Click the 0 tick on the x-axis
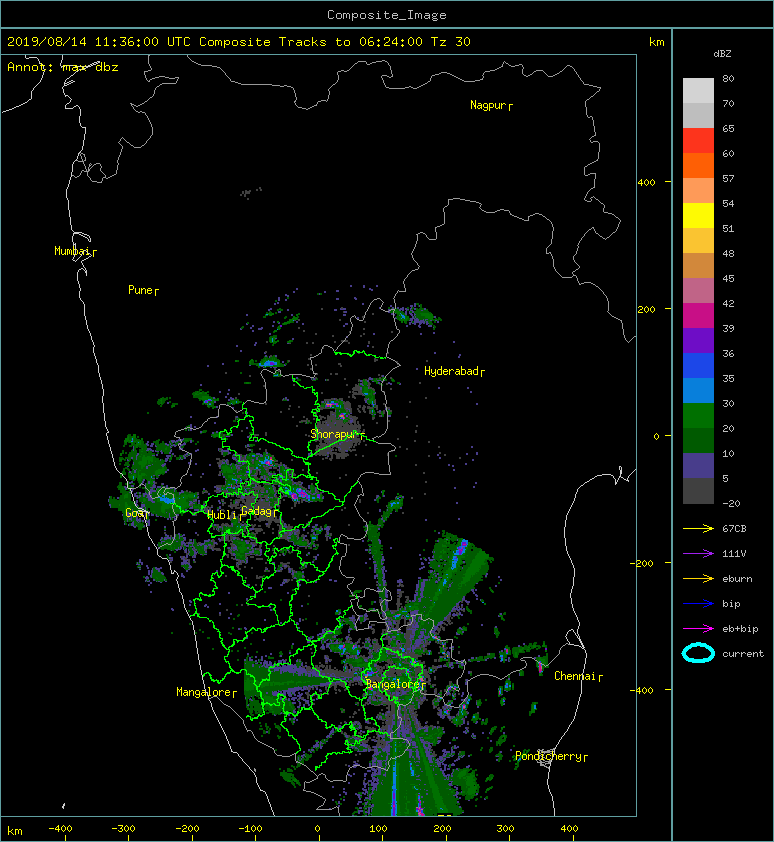774x842 pixels. (x=317, y=829)
